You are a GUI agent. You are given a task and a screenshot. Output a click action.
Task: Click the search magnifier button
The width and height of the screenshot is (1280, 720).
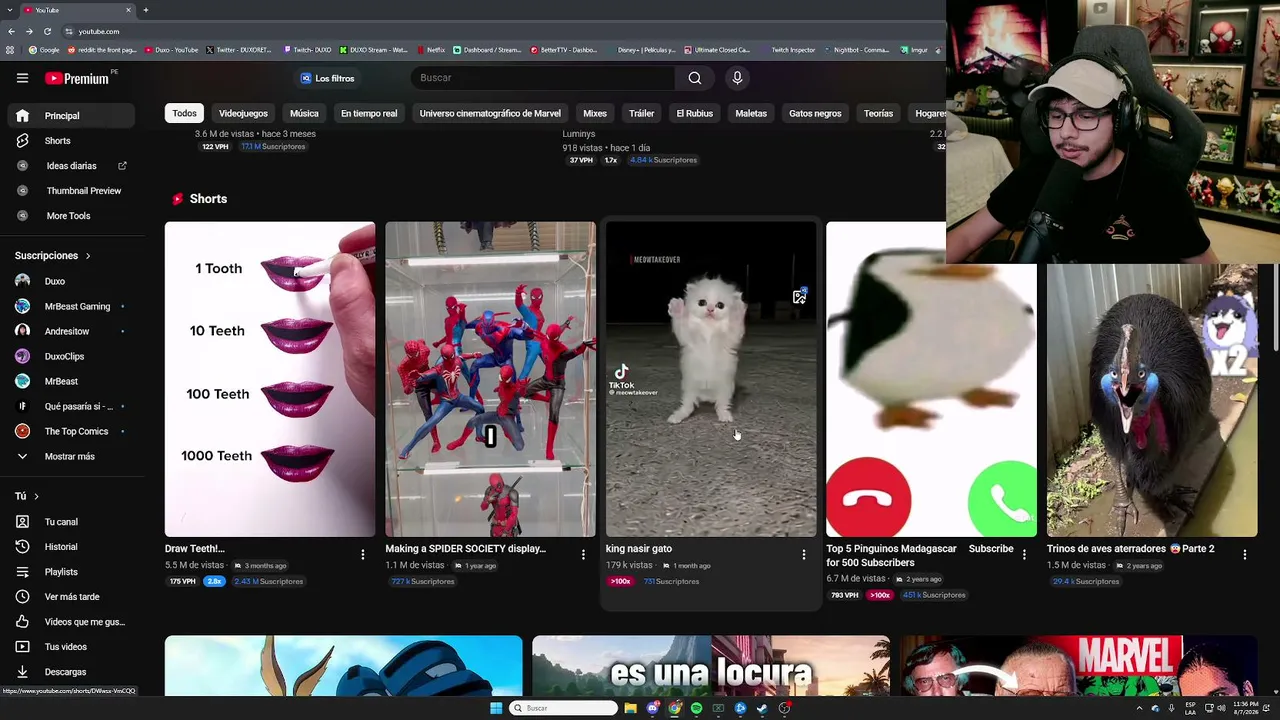694,78
